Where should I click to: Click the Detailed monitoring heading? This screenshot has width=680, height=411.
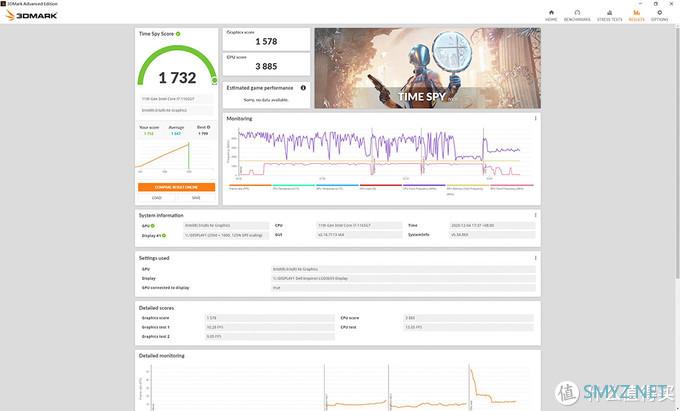pos(161,356)
